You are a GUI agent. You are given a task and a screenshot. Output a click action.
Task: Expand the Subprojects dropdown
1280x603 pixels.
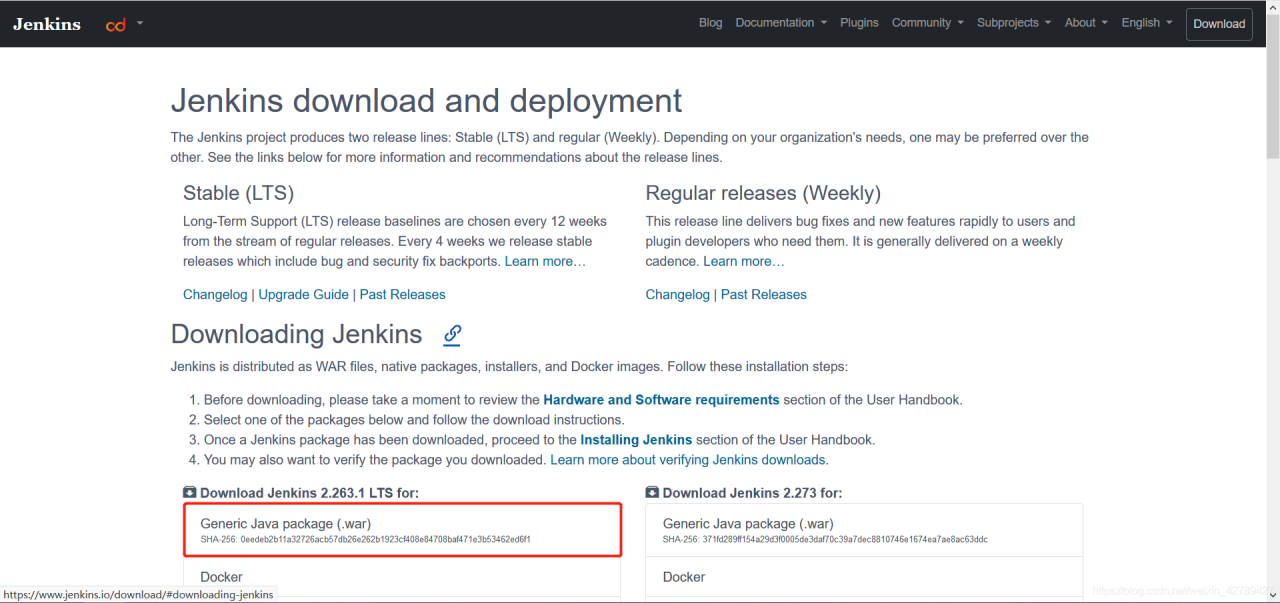pos(1013,23)
